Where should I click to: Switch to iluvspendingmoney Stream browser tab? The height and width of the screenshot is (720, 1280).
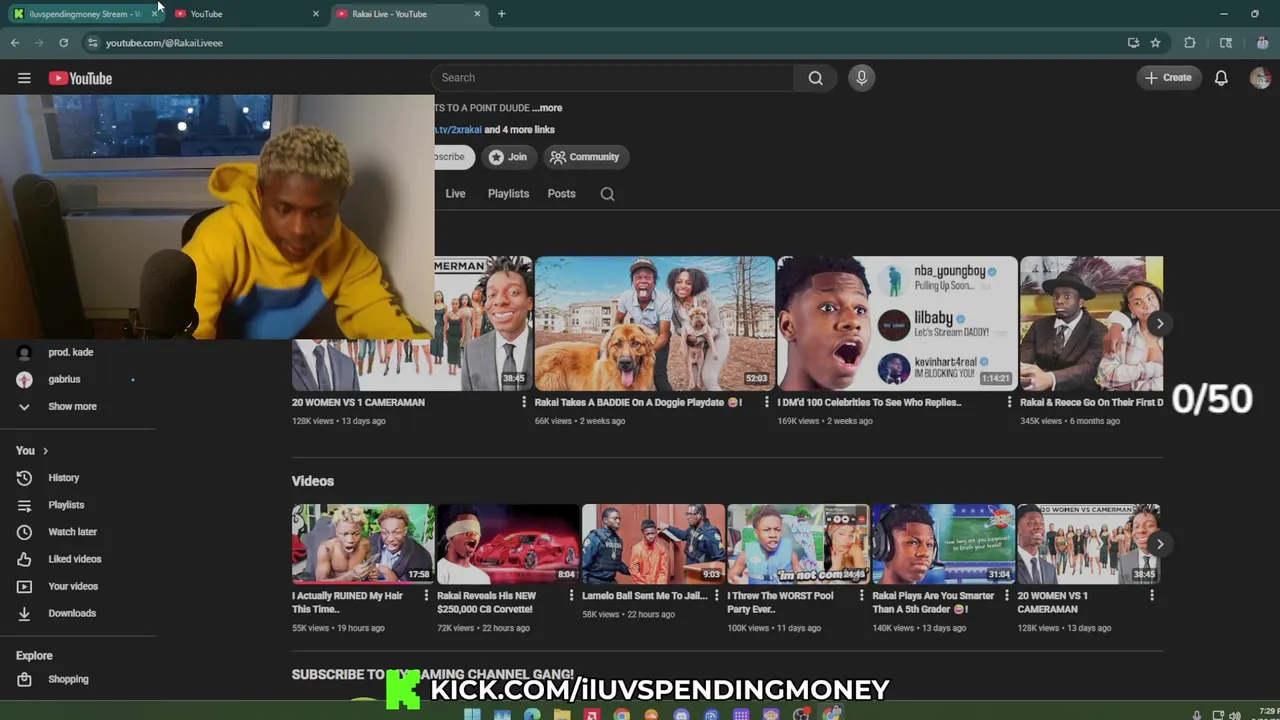84,14
